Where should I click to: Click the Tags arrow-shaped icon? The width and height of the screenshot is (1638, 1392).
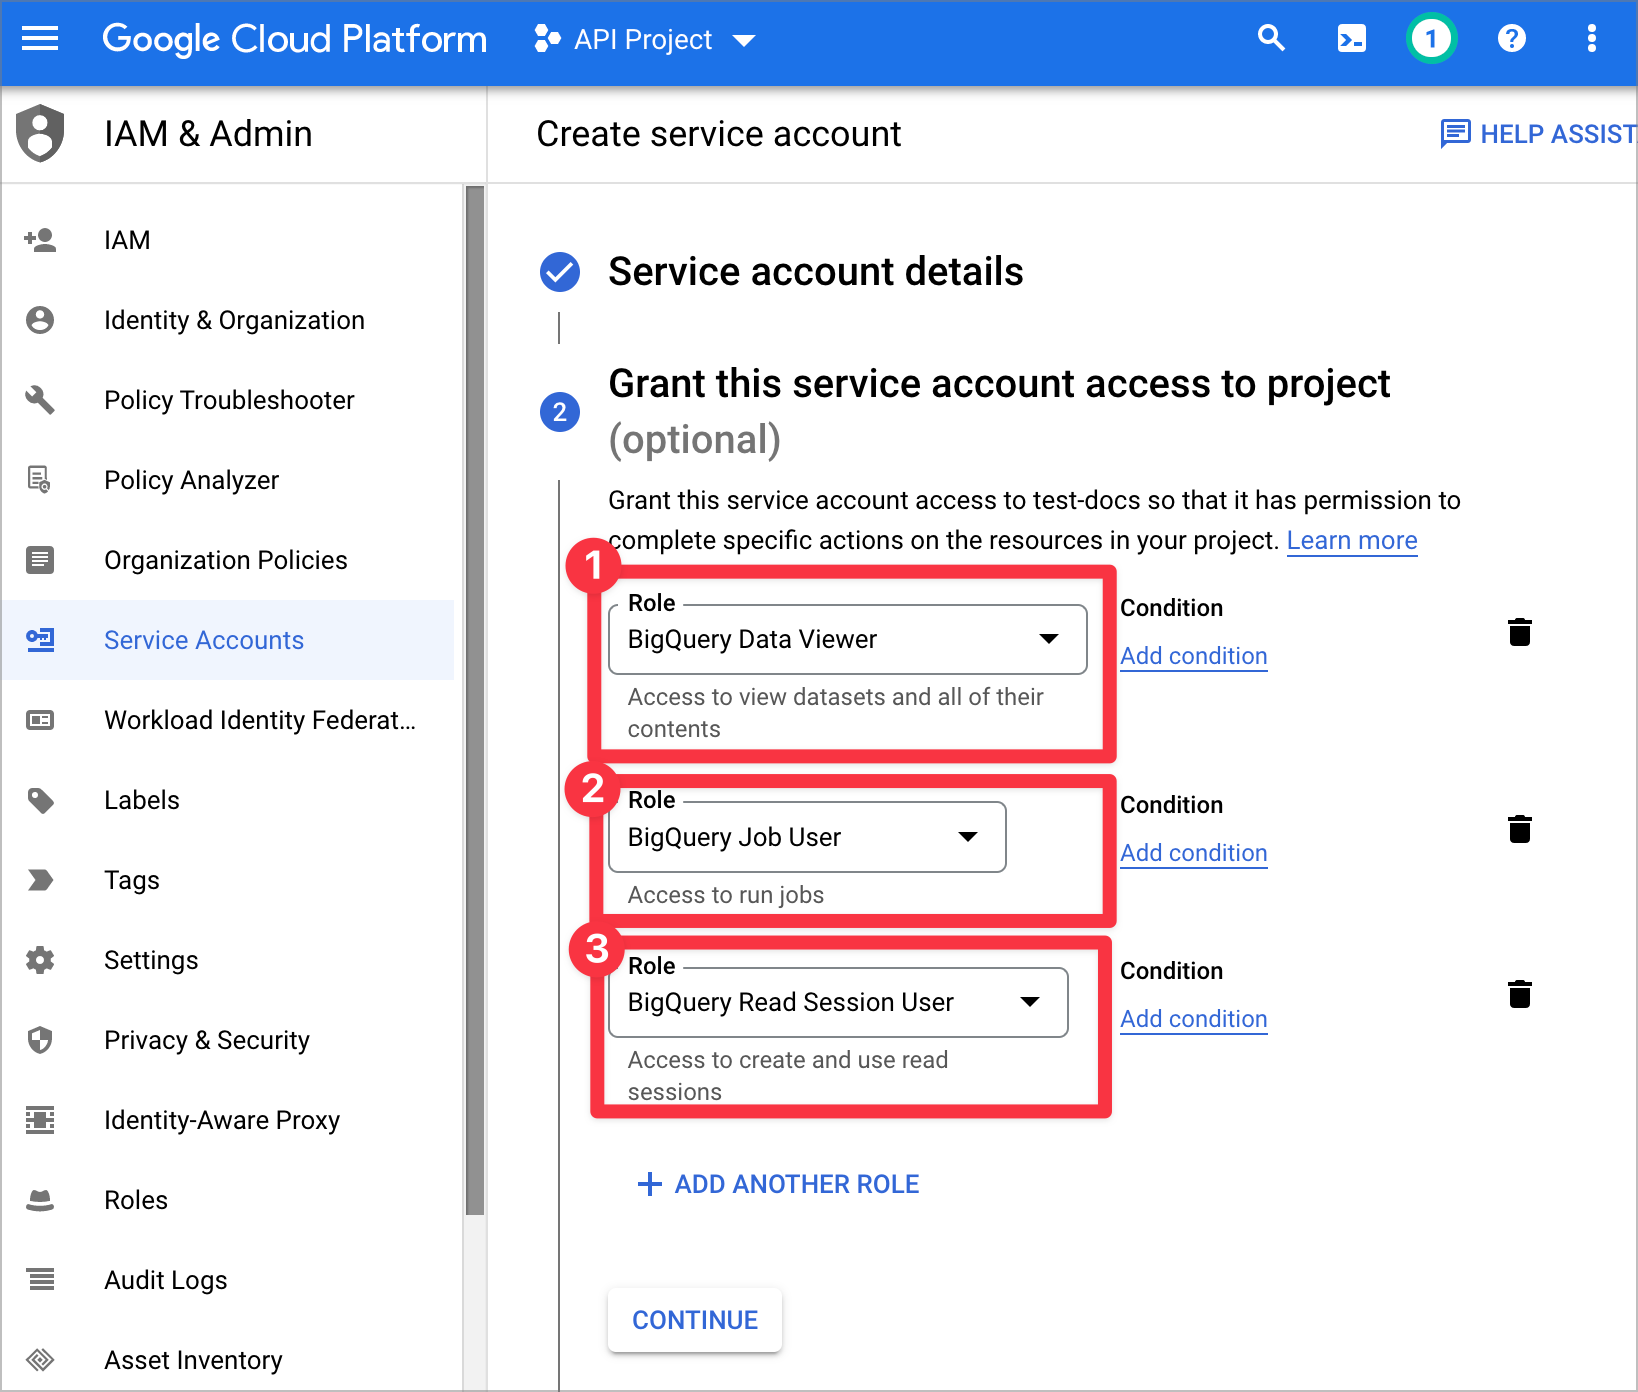click(x=40, y=880)
